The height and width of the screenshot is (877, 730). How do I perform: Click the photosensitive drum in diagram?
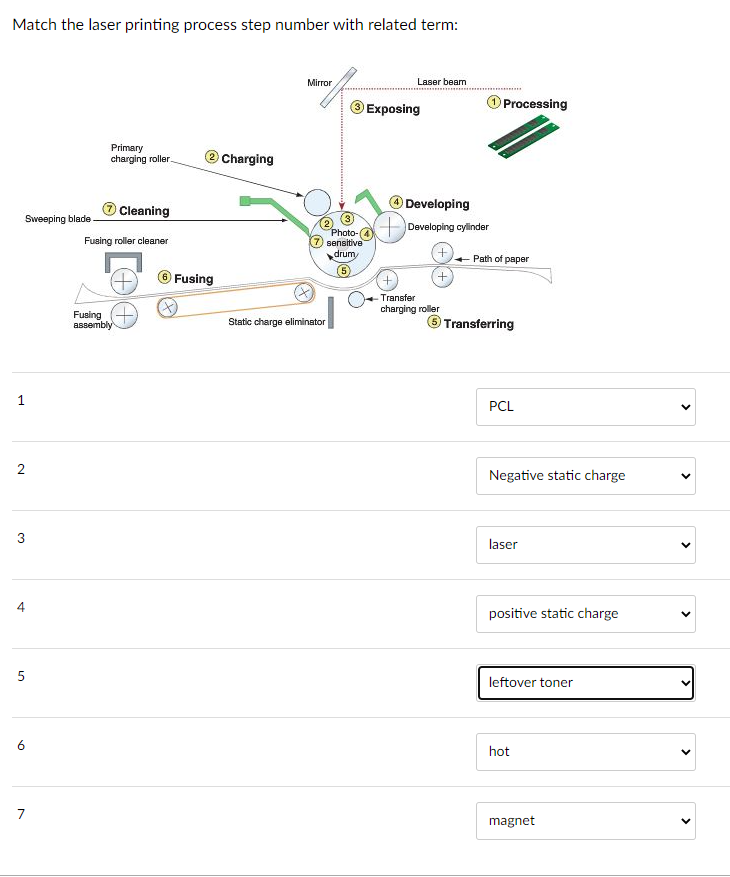[342, 246]
